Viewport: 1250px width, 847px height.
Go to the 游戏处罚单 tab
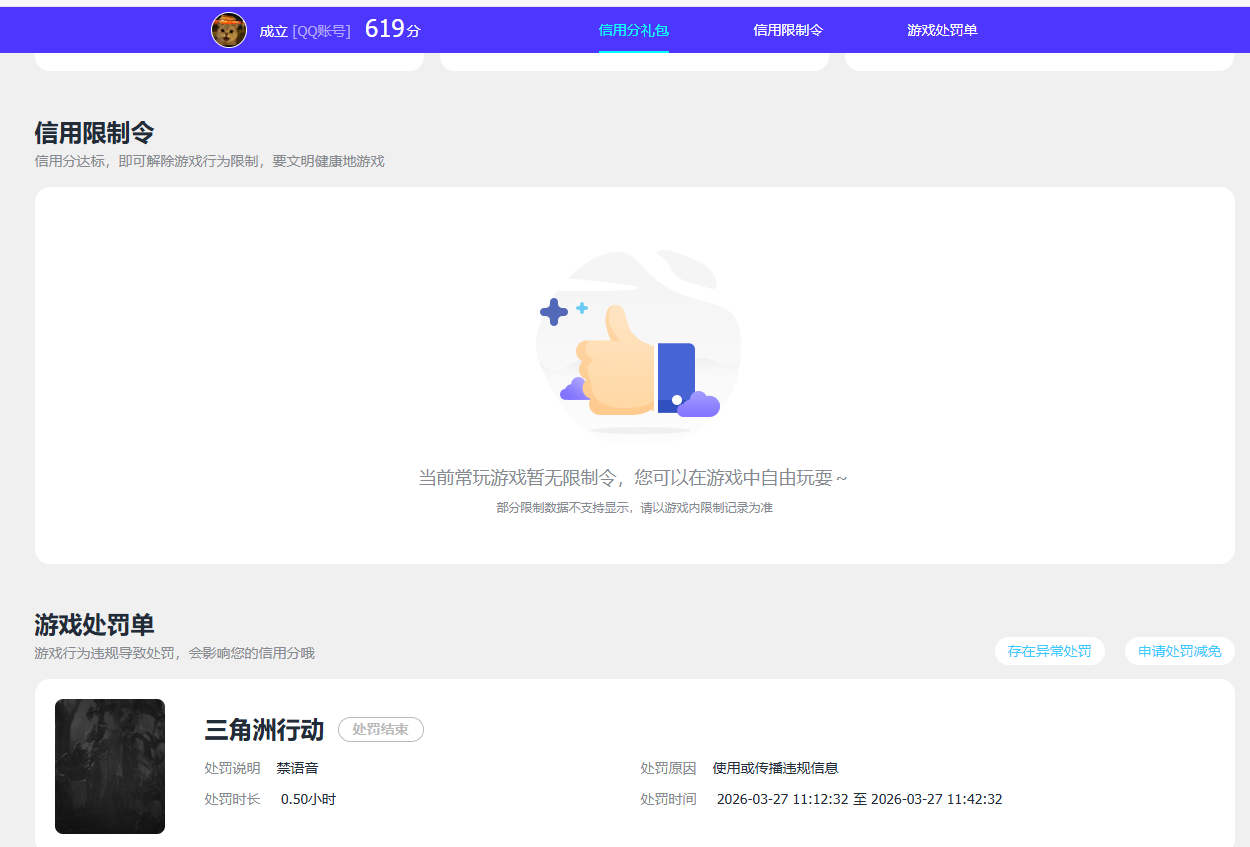click(x=942, y=30)
